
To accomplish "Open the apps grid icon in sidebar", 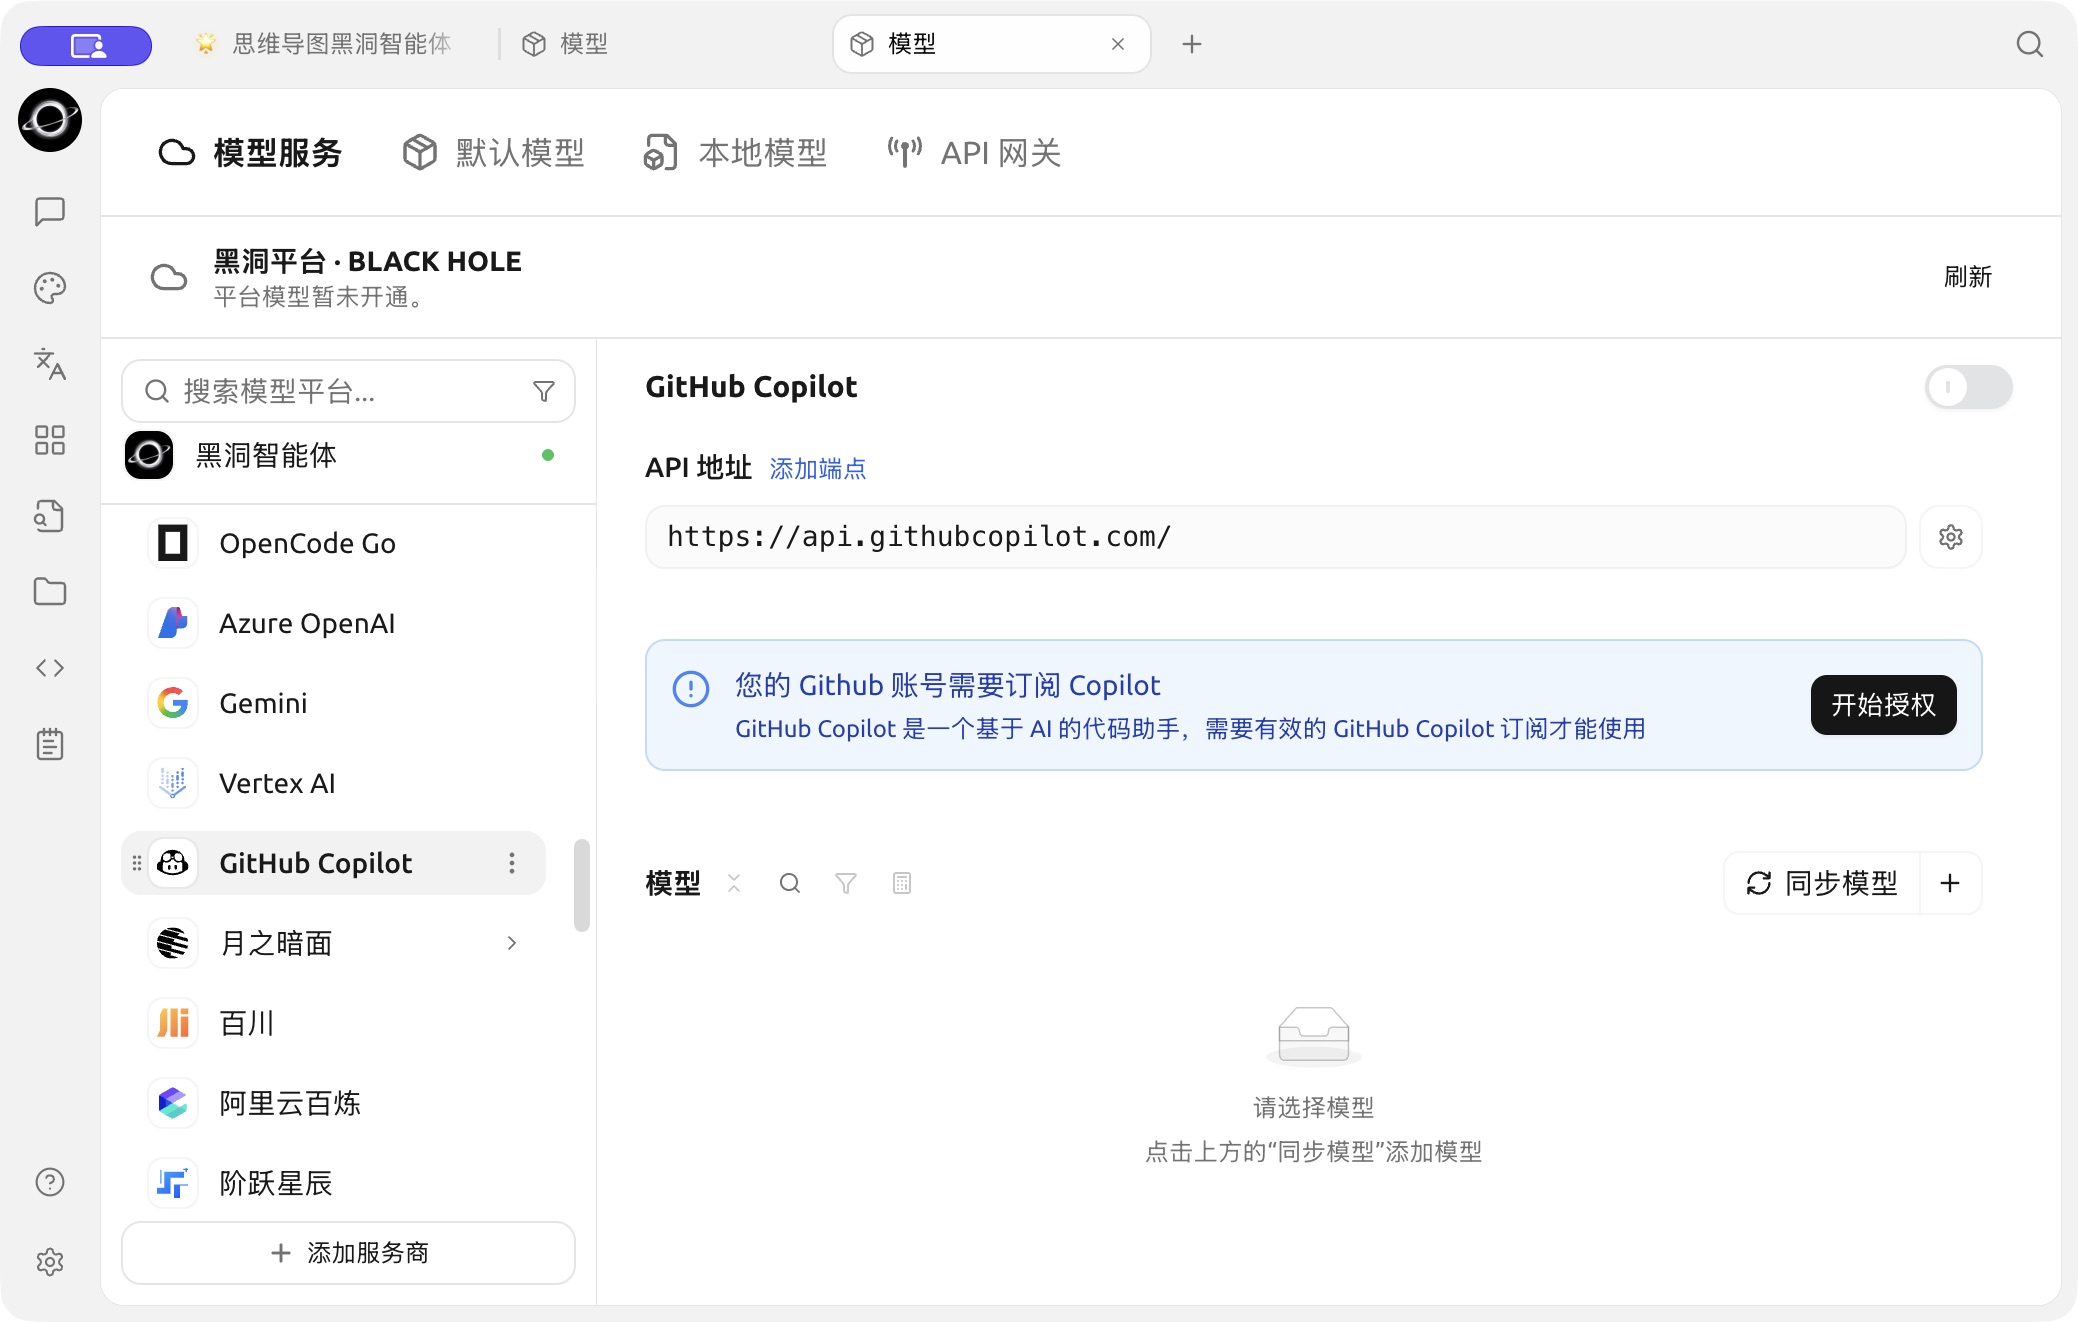I will tap(50, 440).
